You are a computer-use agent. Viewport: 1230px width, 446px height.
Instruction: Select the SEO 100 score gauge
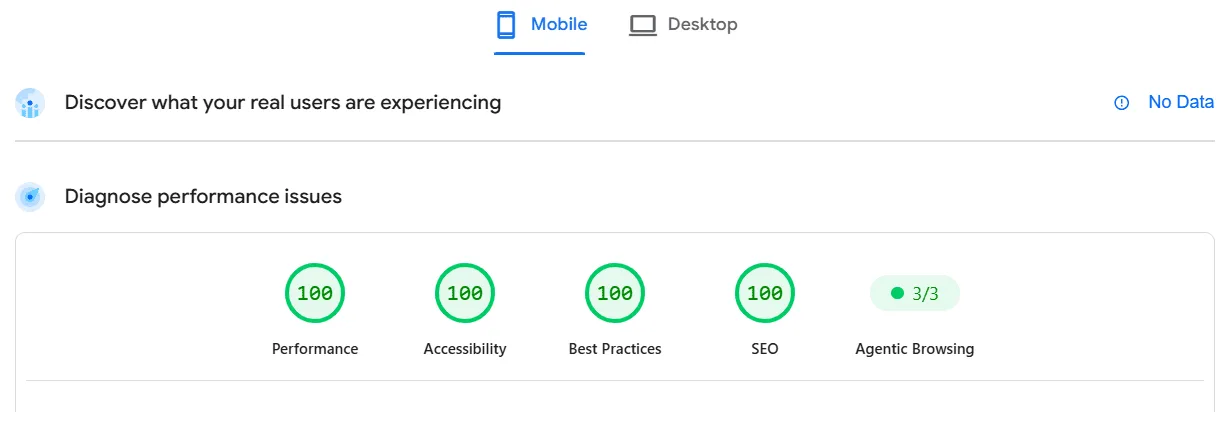[765, 293]
